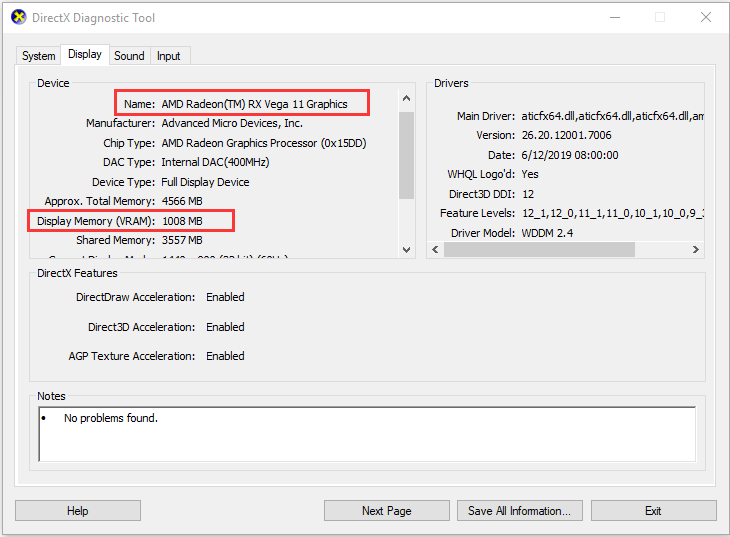Click Internal DAC(400MHz) value

215,162
